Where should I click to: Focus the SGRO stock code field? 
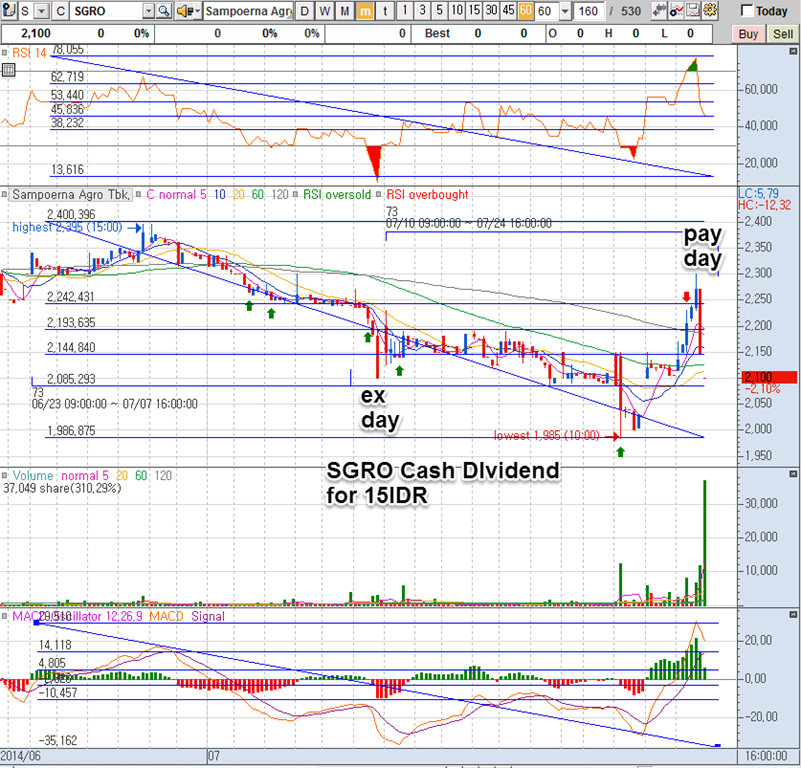106,11
